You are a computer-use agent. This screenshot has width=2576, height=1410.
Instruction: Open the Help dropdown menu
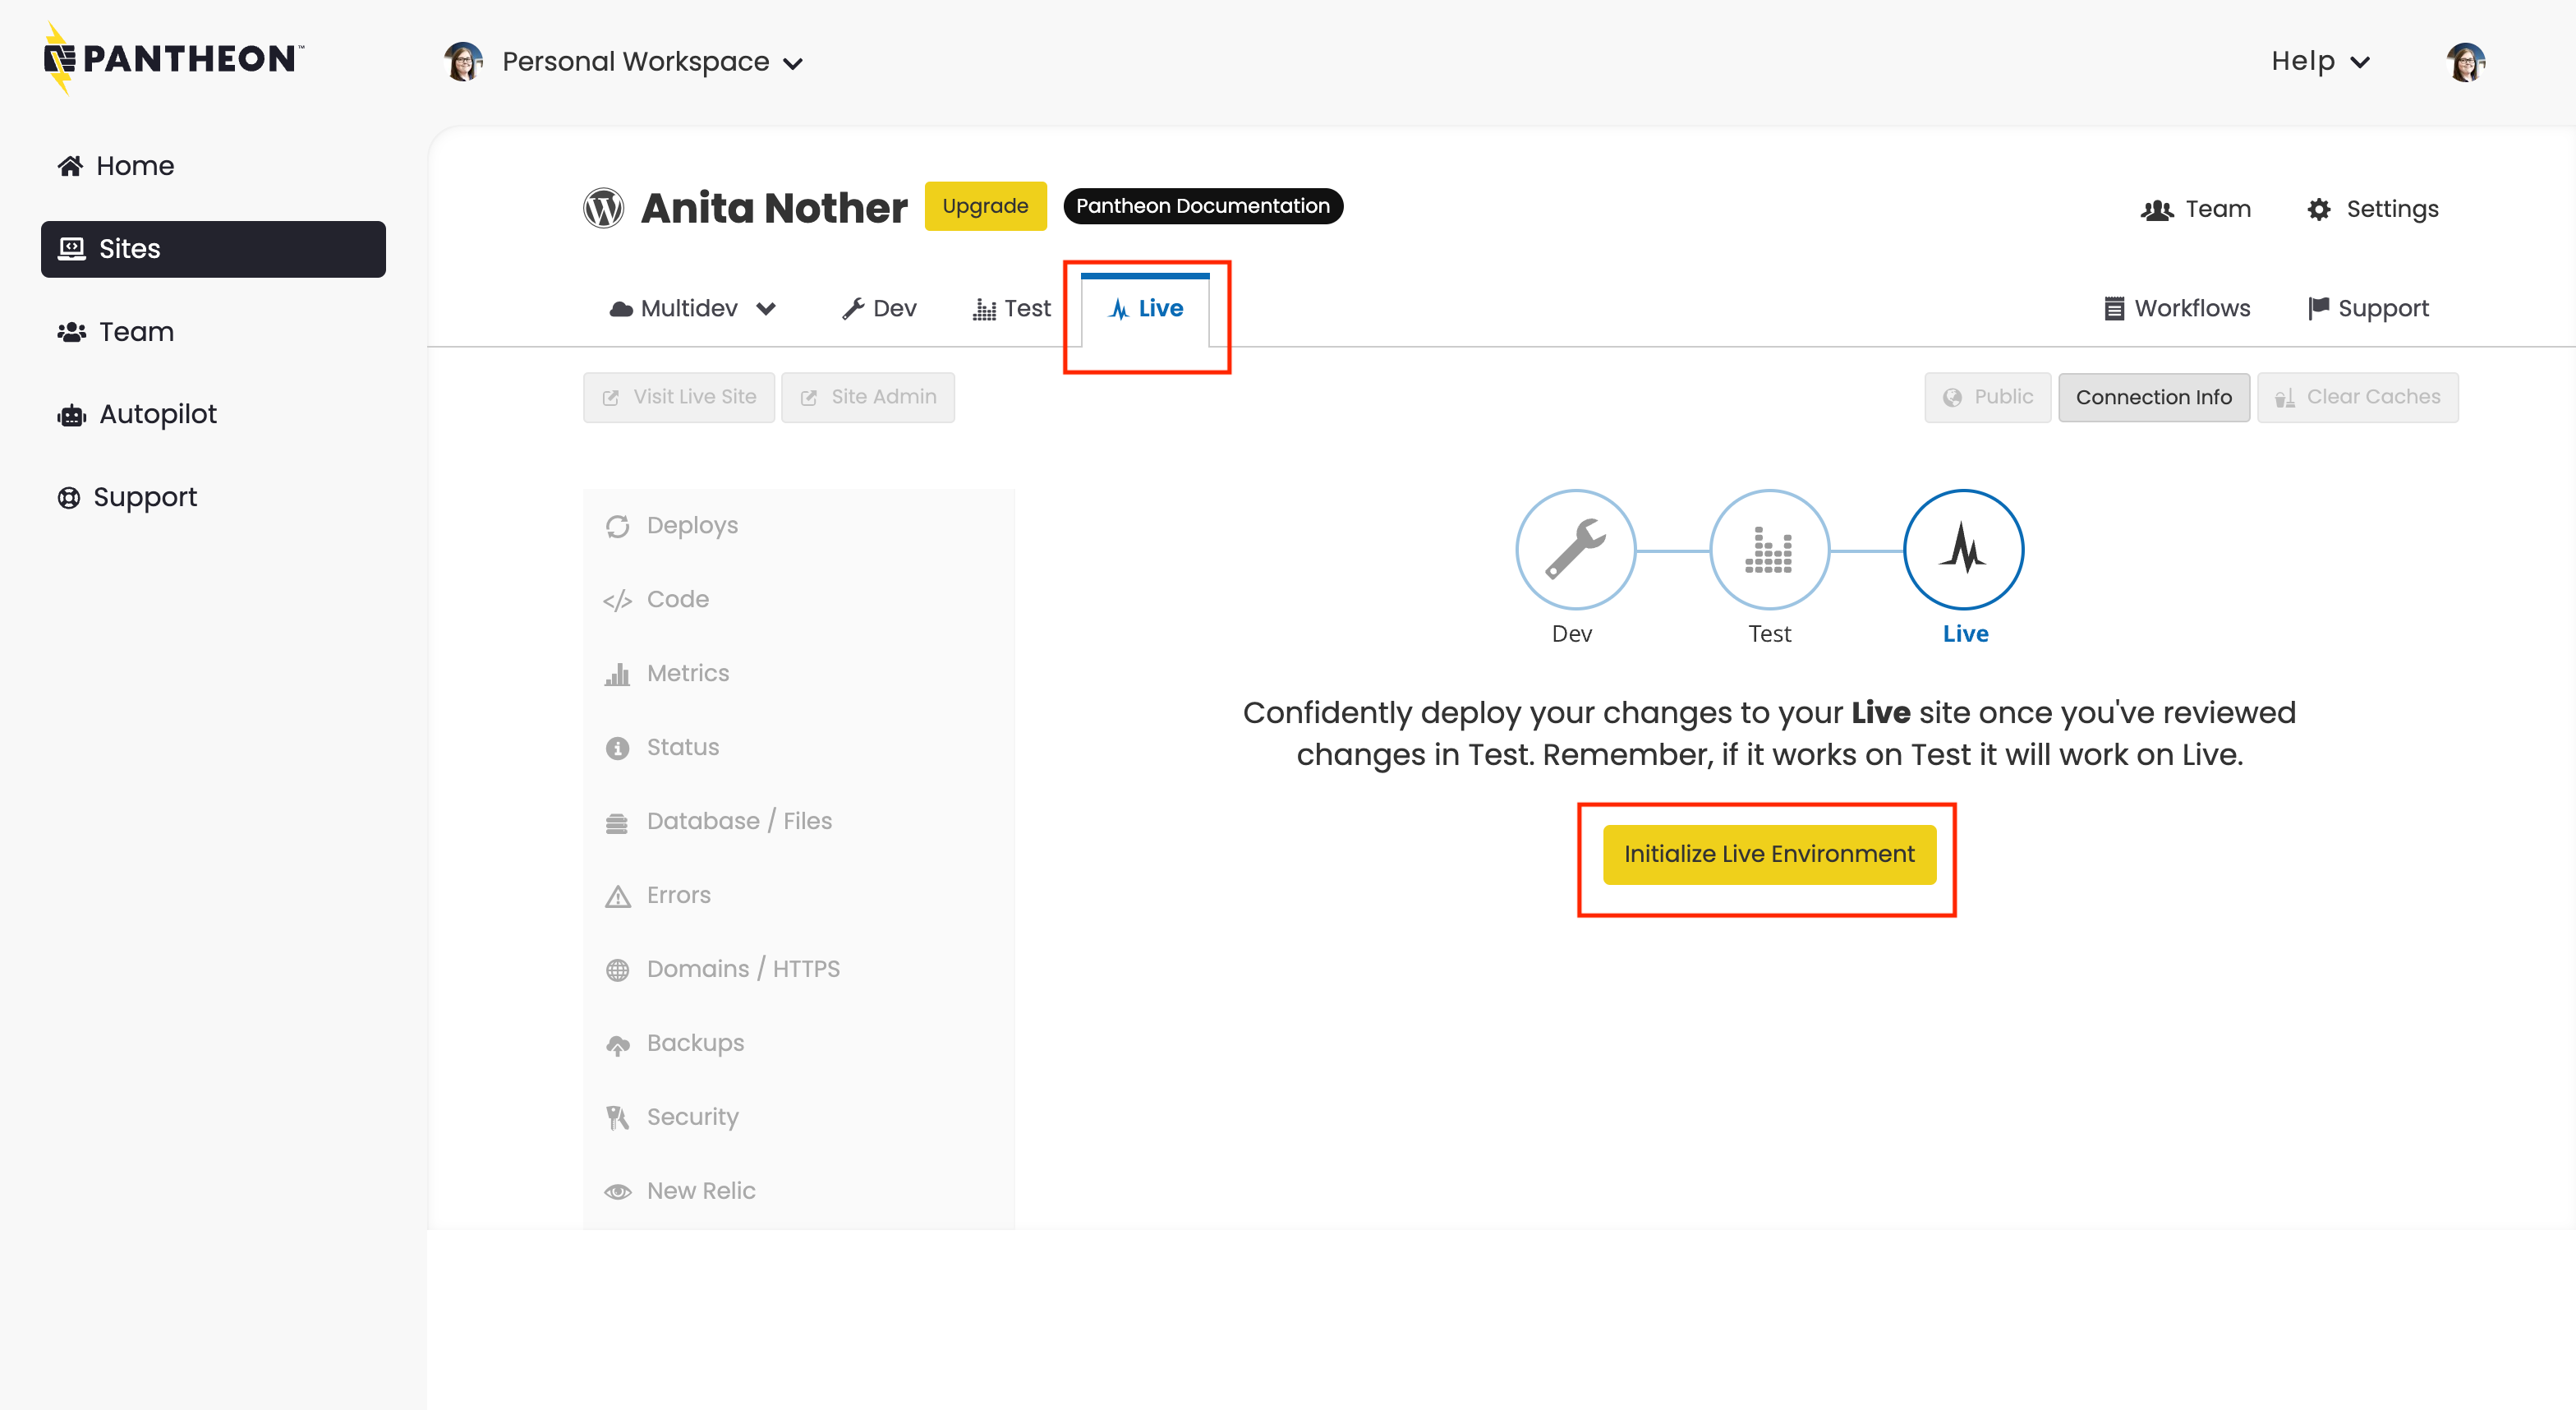tap(2319, 62)
